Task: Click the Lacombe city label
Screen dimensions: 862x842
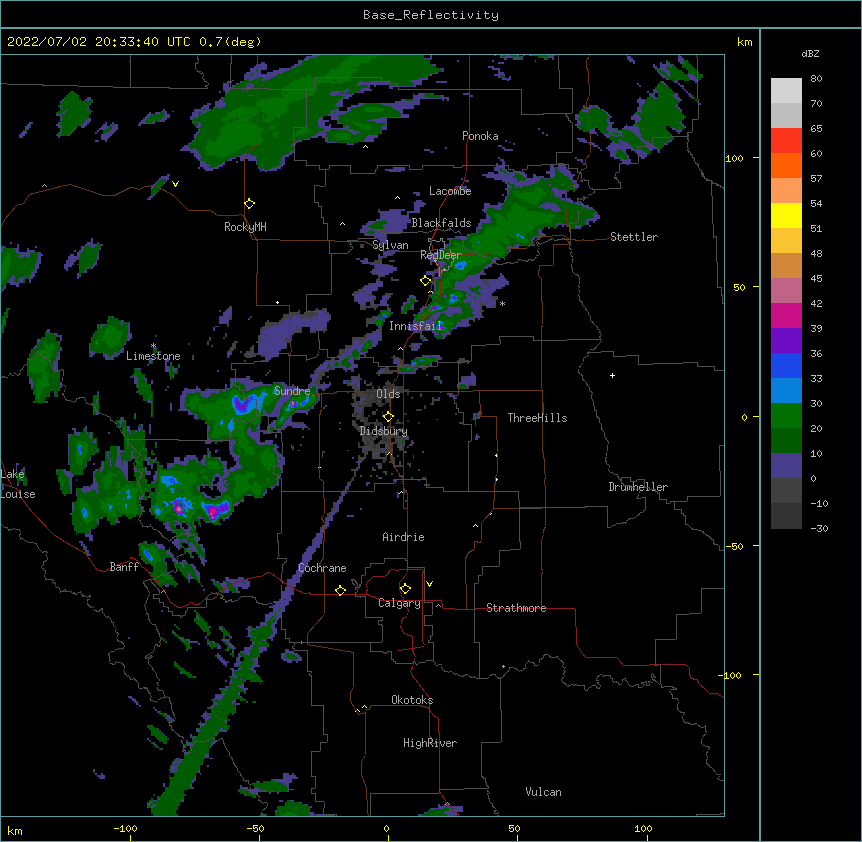Action: (450, 191)
